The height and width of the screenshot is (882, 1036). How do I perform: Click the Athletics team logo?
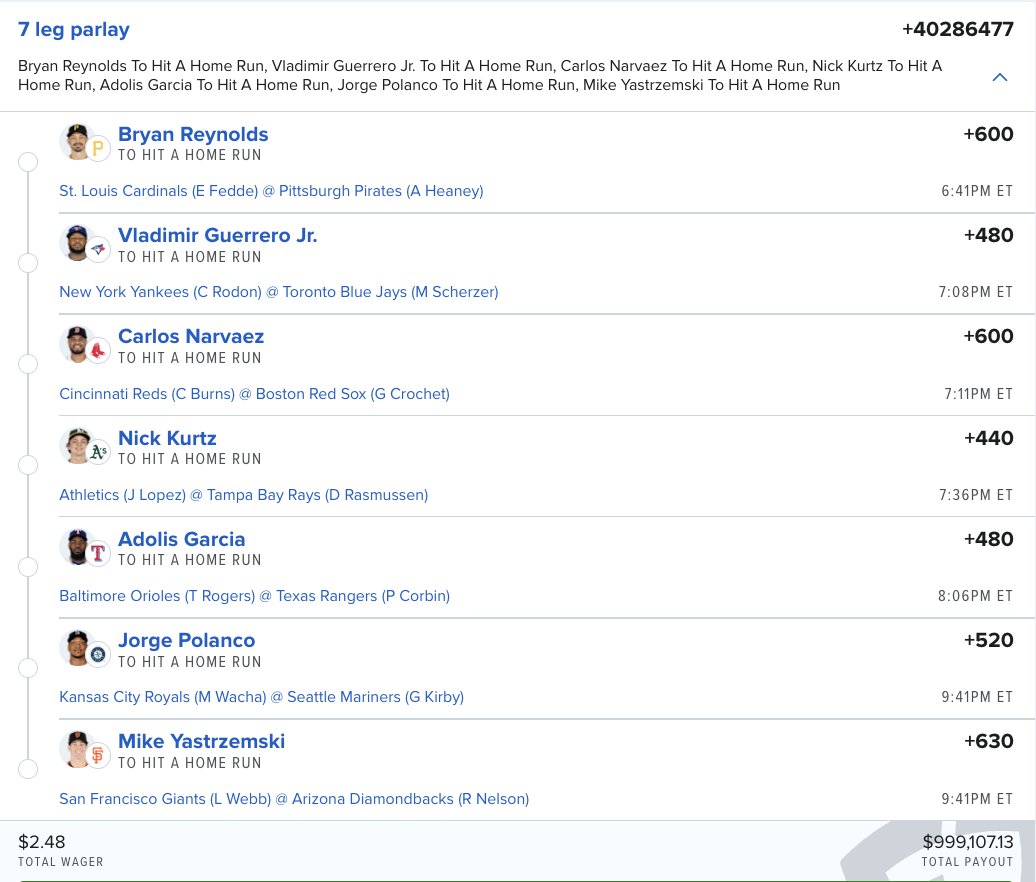tap(98, 452)
